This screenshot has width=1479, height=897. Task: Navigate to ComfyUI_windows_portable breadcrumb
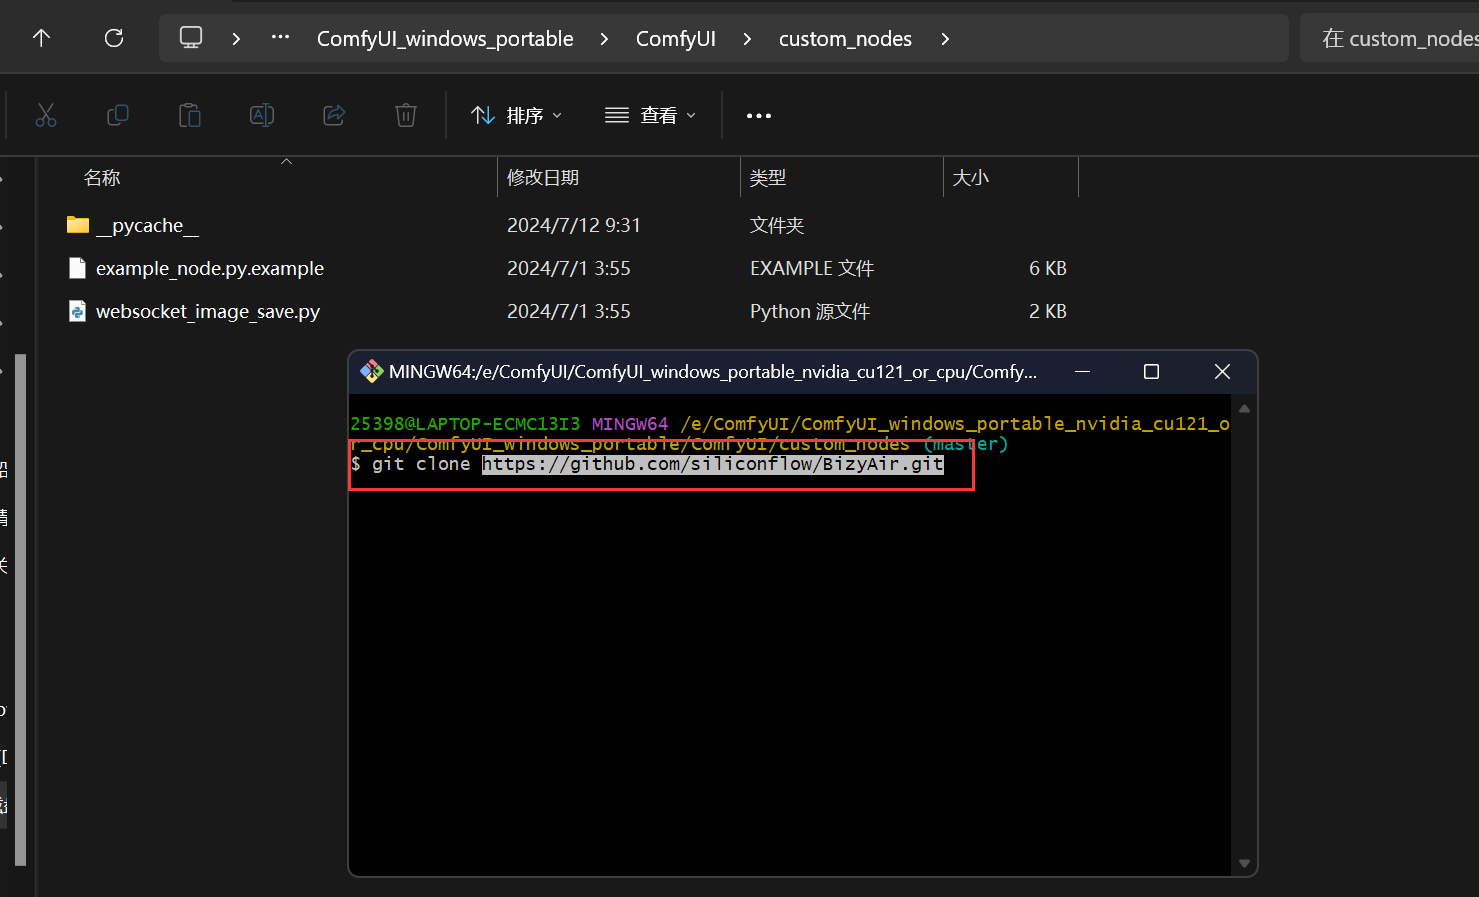pos(445,38)
